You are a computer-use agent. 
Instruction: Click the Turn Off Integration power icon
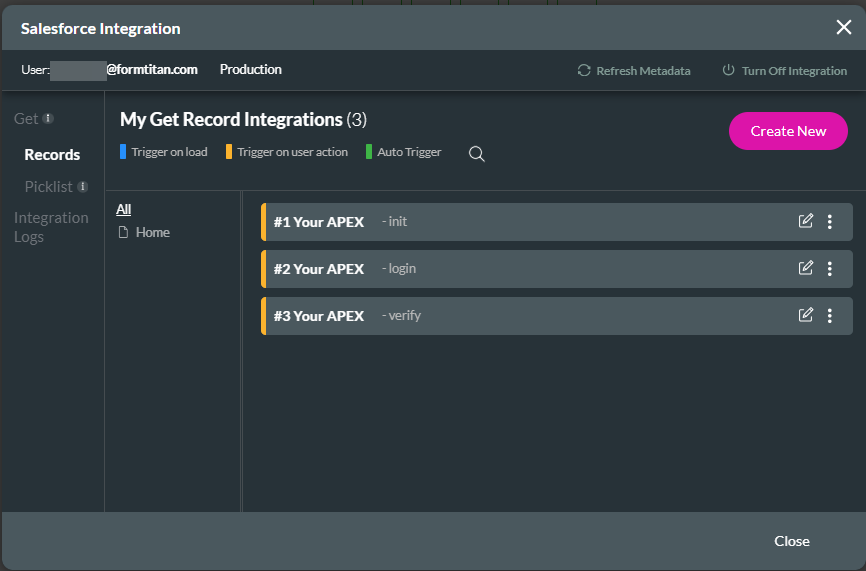[x=728, y=70]
